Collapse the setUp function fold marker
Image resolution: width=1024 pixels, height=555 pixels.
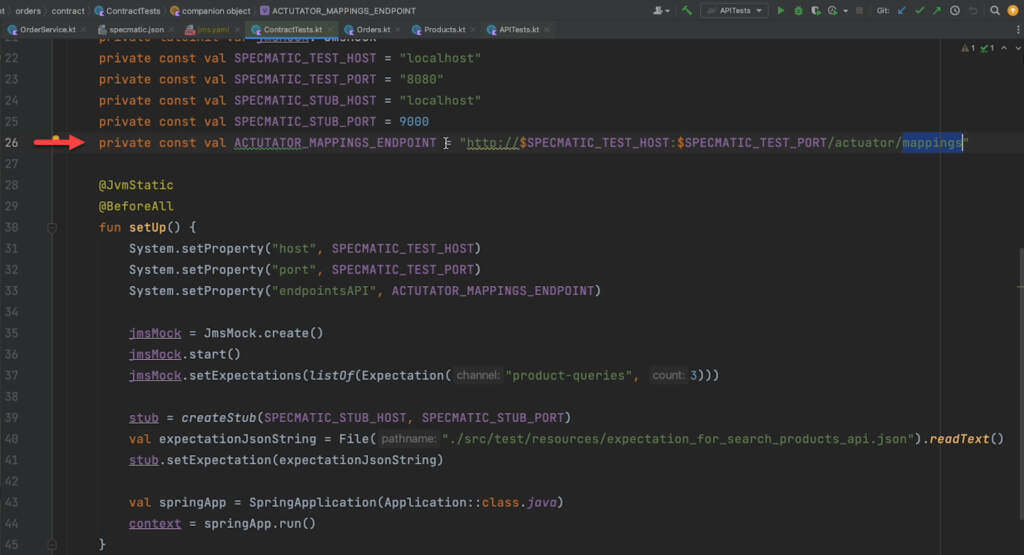(x=52, y=228)
